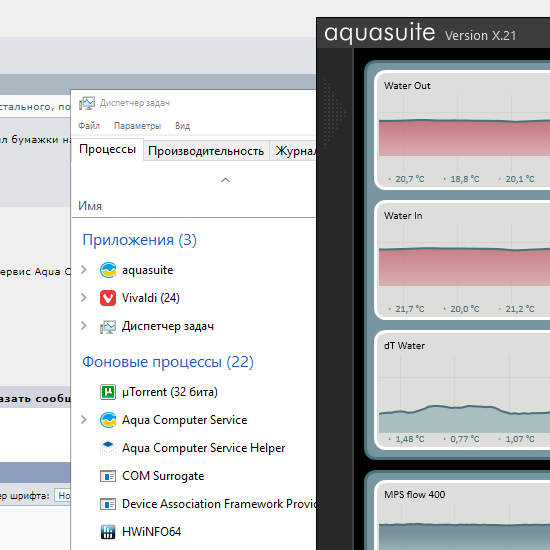Viewport: 550px width, 550px height.
Task: Click the 20,1 °C value under Water Out
Action: click(520, 179)
